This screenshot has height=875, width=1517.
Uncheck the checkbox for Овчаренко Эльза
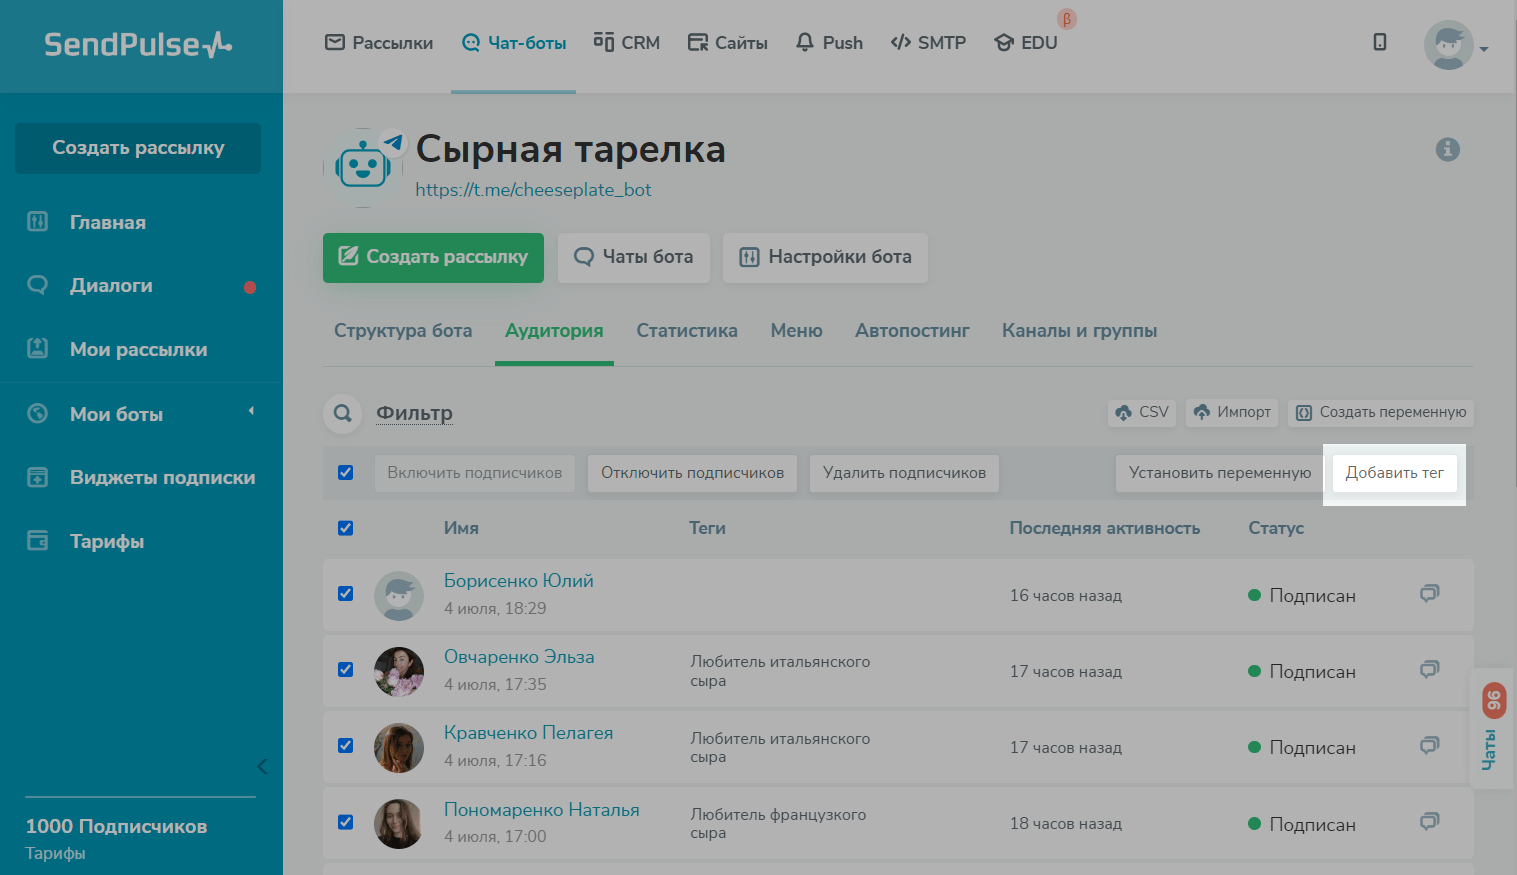click(x=346, y=670)
